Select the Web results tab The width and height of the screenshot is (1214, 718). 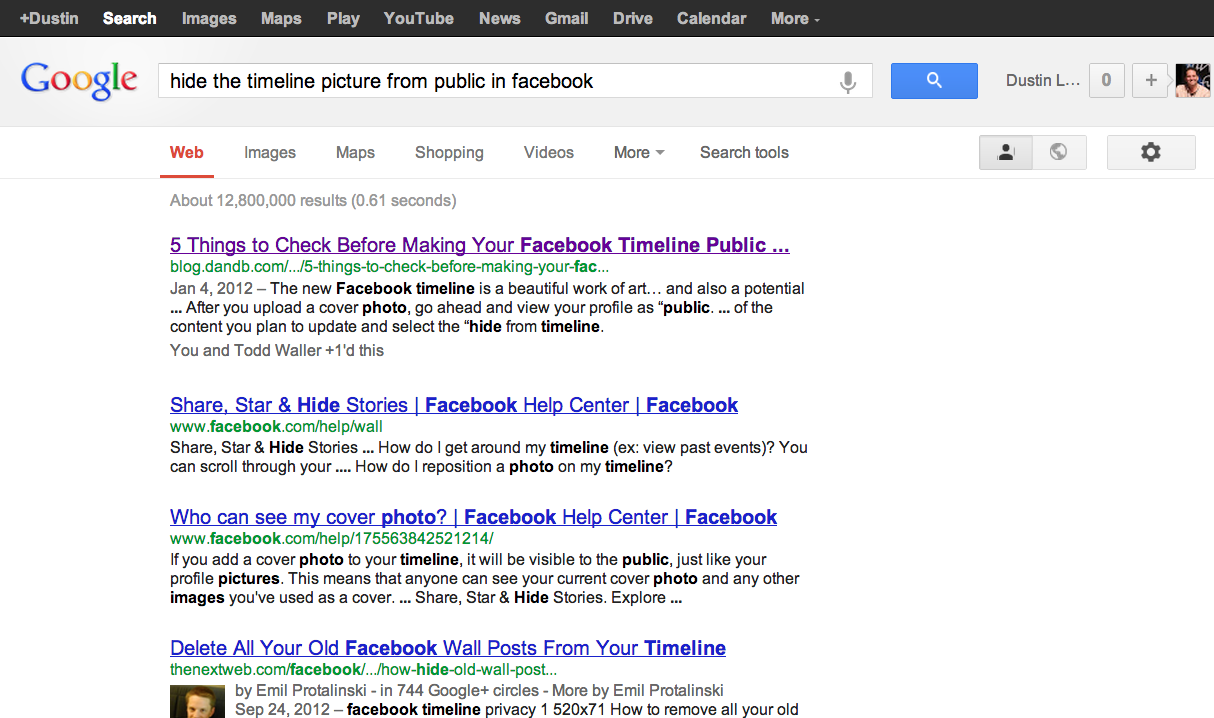click(x=187, y=152)
